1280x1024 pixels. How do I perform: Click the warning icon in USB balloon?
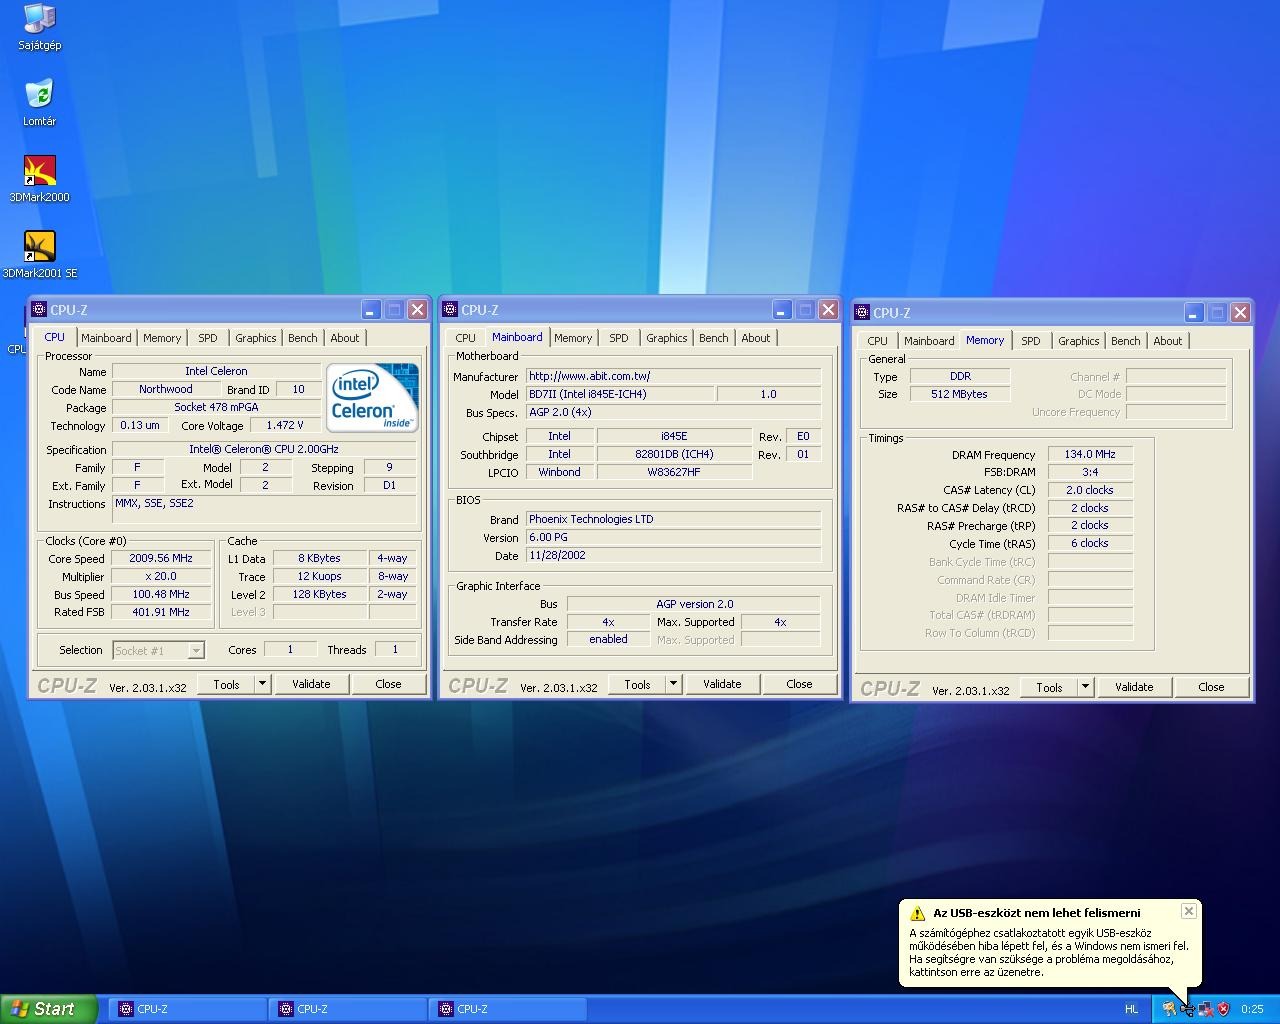coord(917,913)
